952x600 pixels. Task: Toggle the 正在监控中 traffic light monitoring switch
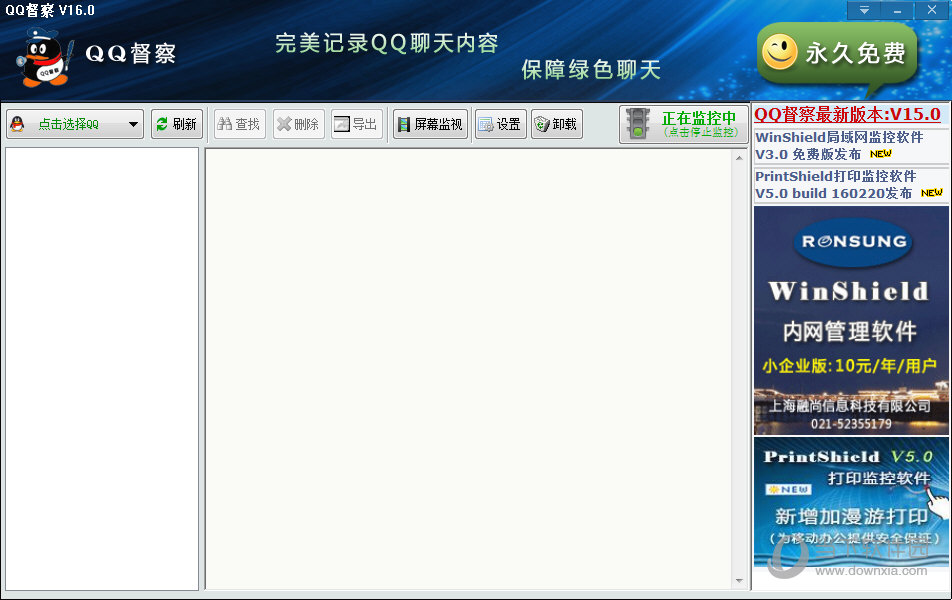[683, 124]
